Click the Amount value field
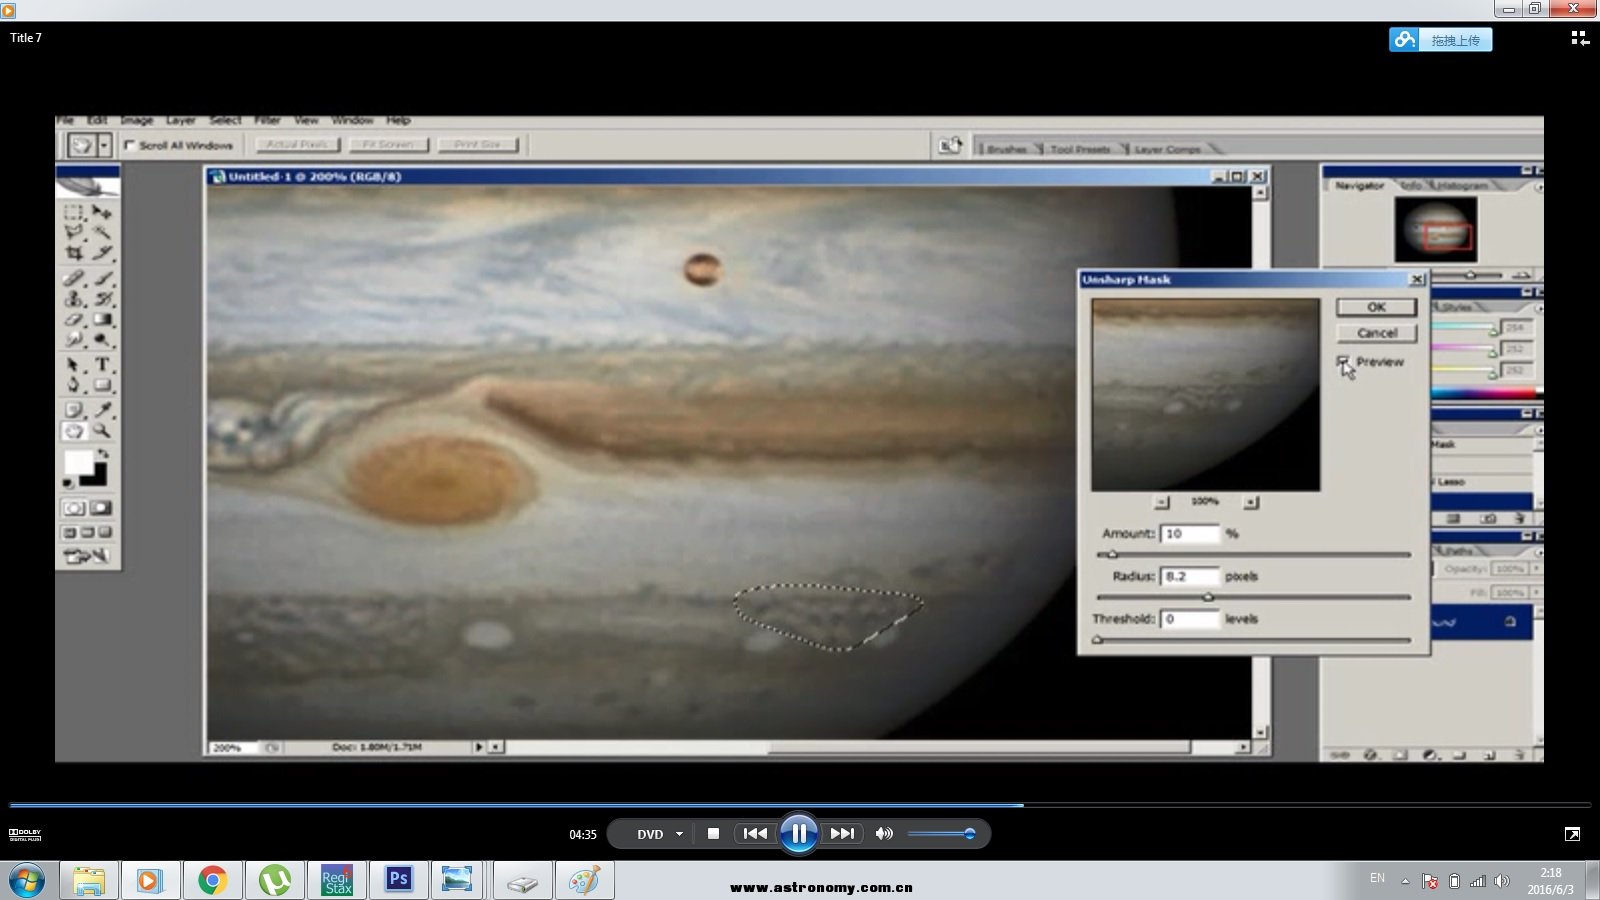Viewport: 1600px width, 900px height. (1190, 534)
